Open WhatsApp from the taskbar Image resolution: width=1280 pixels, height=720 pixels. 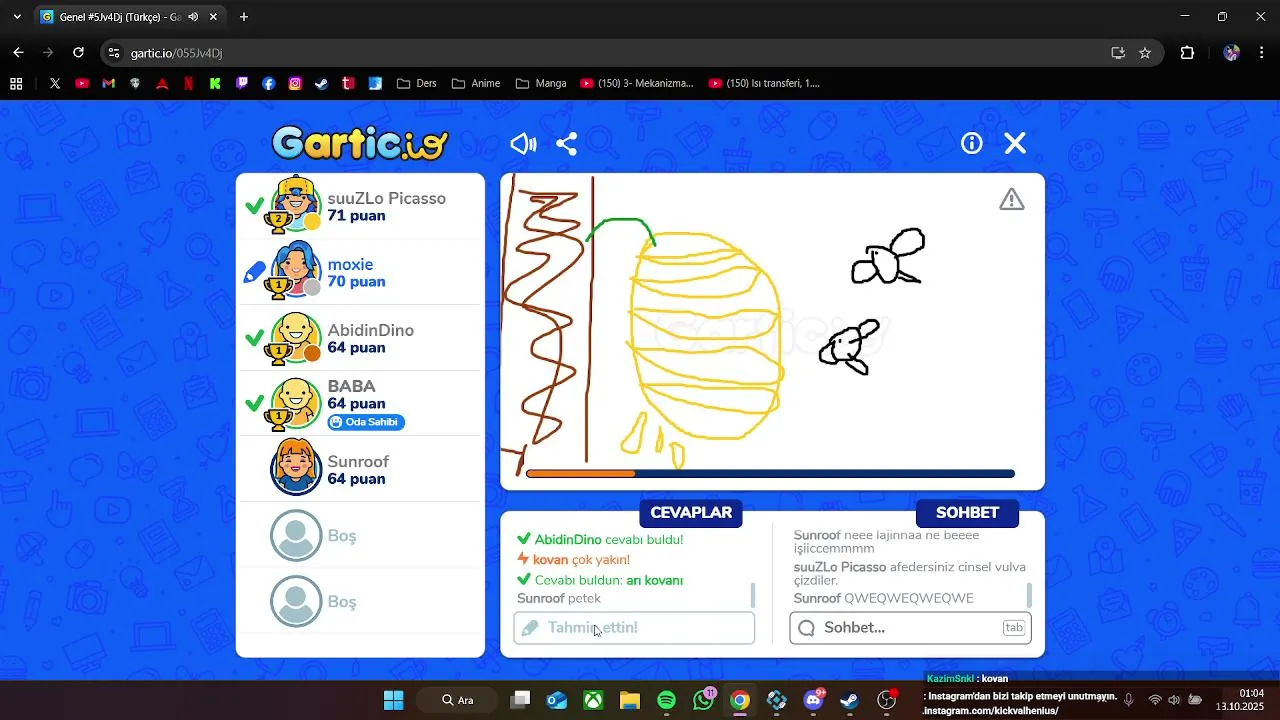703,700
